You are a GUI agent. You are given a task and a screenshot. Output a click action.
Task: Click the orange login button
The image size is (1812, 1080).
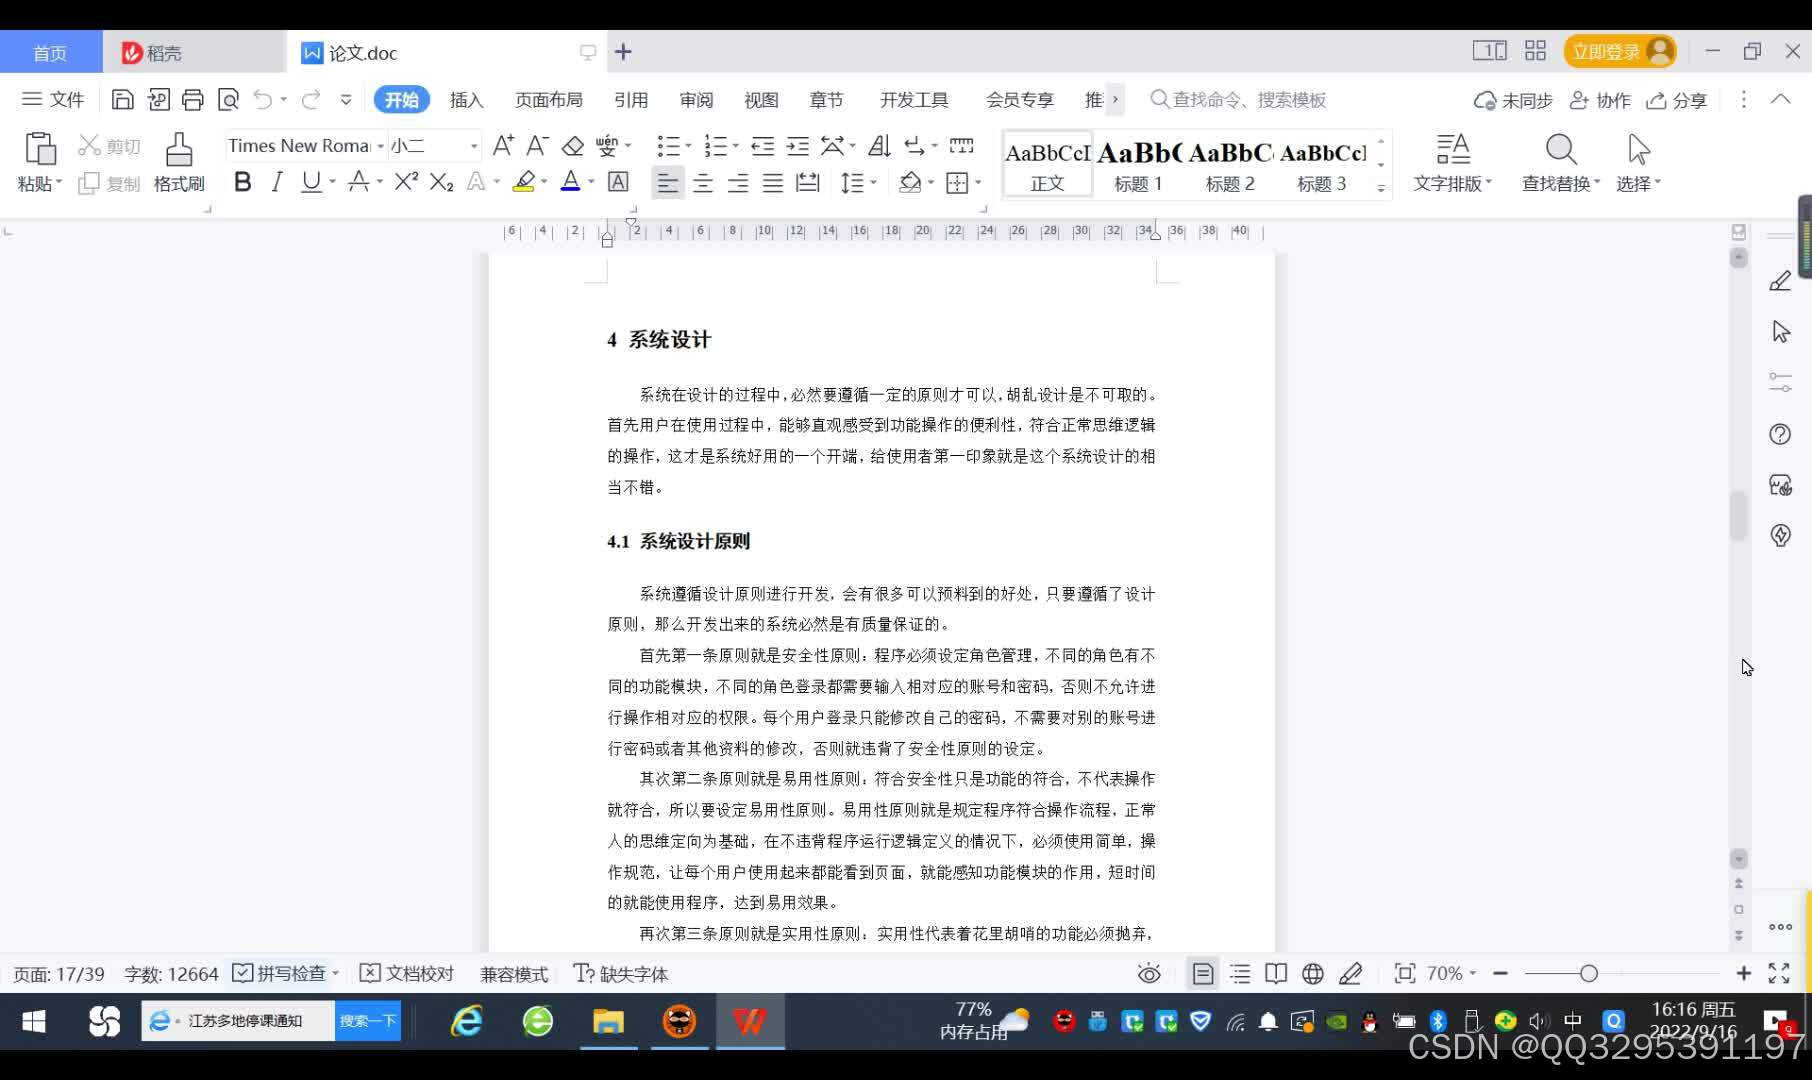(x=1620, y=51)
